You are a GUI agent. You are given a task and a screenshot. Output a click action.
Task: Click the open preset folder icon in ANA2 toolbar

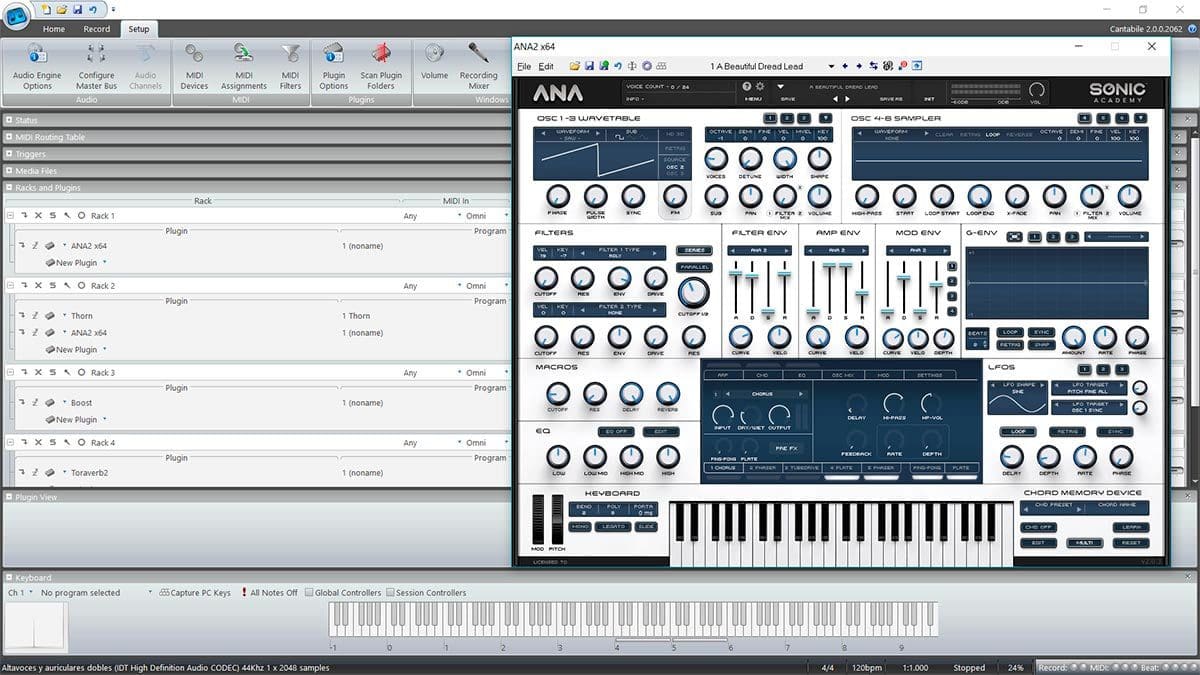coord(575,66)
